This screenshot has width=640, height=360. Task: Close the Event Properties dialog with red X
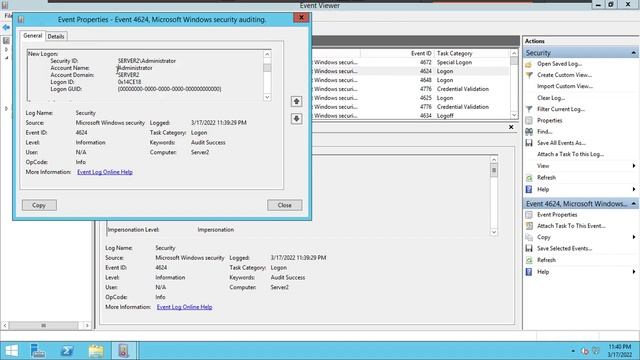301,18
